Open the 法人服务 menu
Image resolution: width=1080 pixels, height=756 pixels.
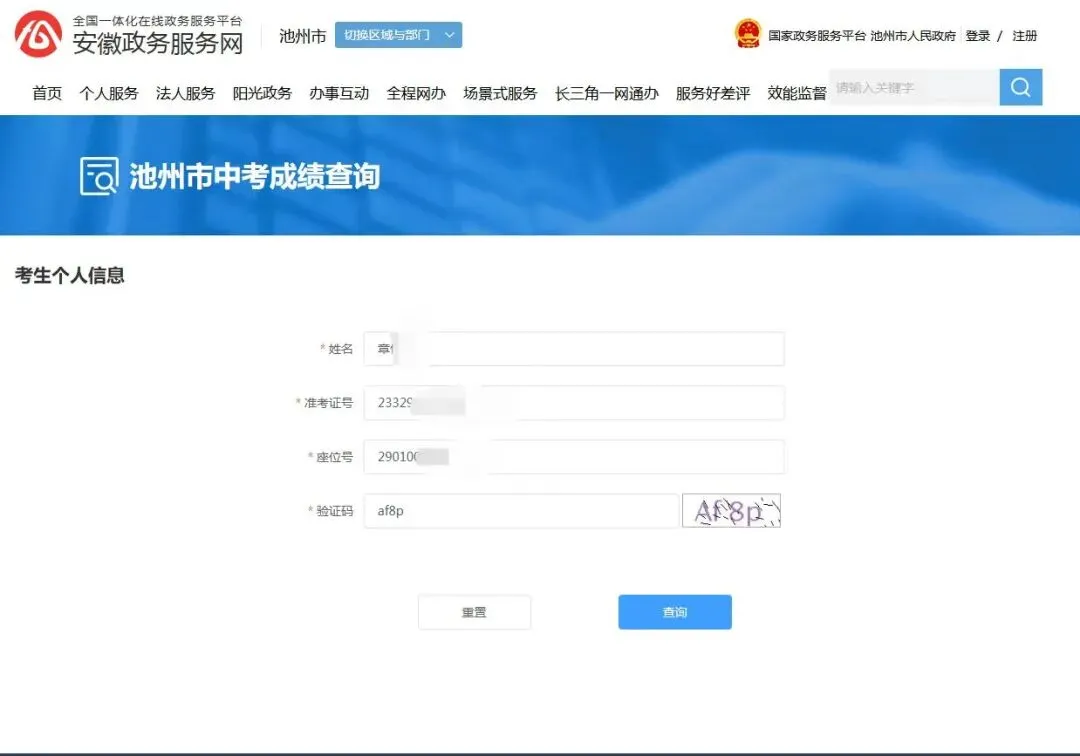[x=185, y=93]
